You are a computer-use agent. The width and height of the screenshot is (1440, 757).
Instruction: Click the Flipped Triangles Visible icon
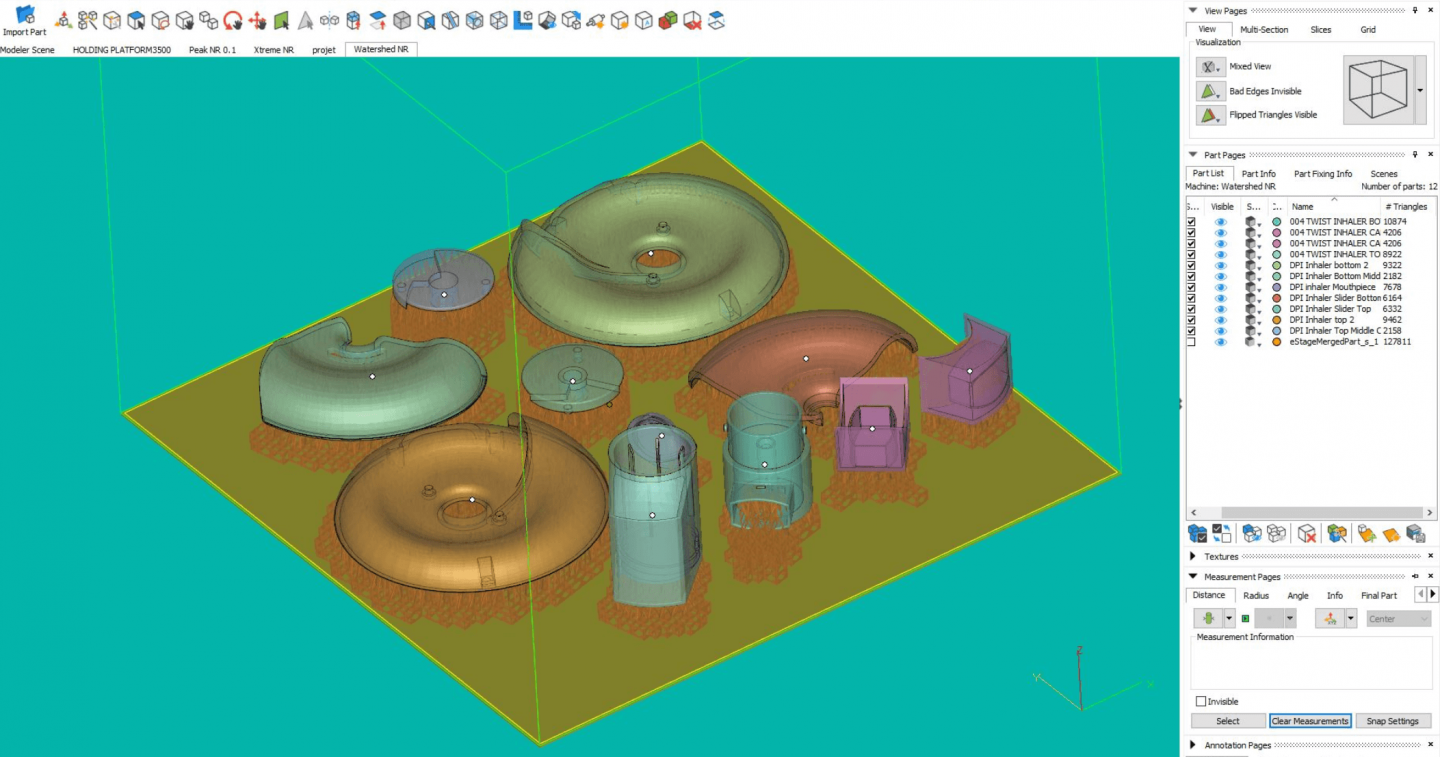1210,114
